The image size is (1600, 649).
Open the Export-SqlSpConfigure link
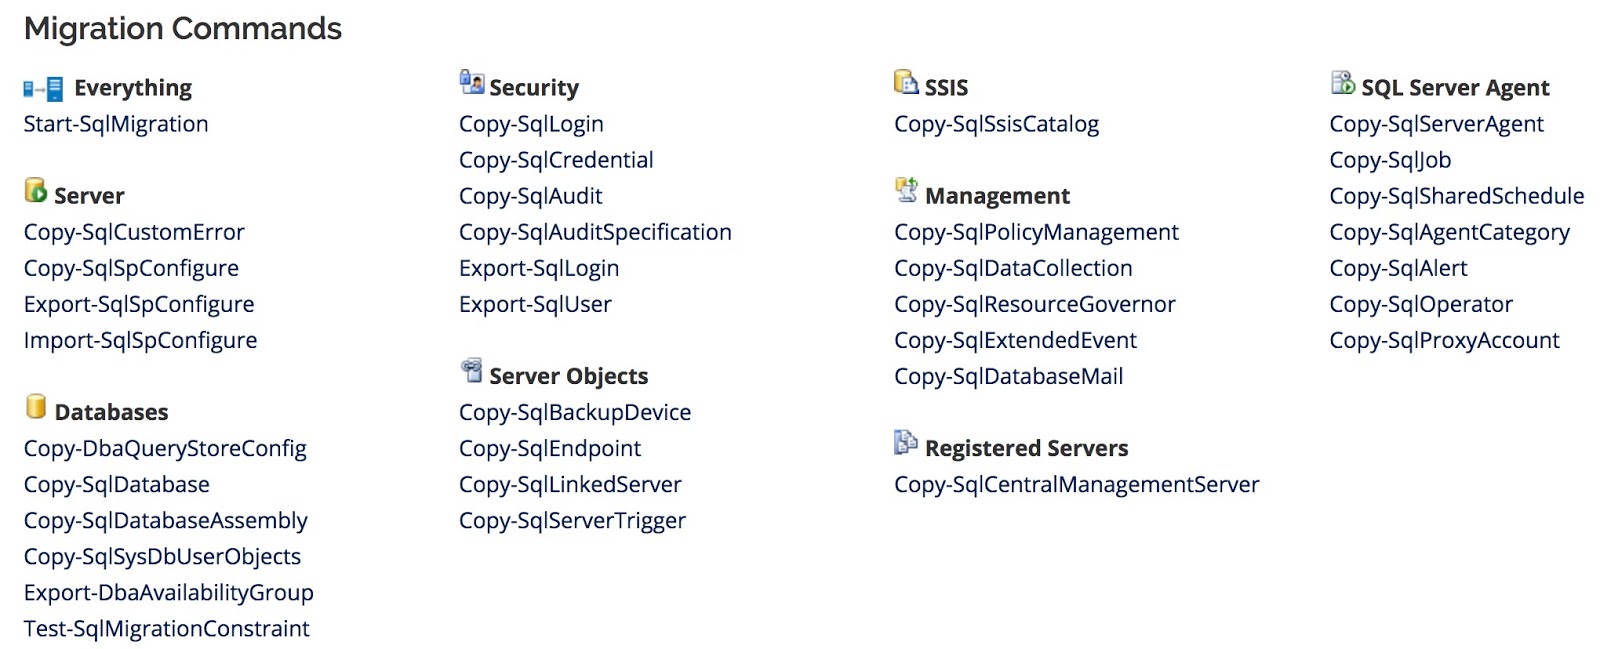pos(139,303)
